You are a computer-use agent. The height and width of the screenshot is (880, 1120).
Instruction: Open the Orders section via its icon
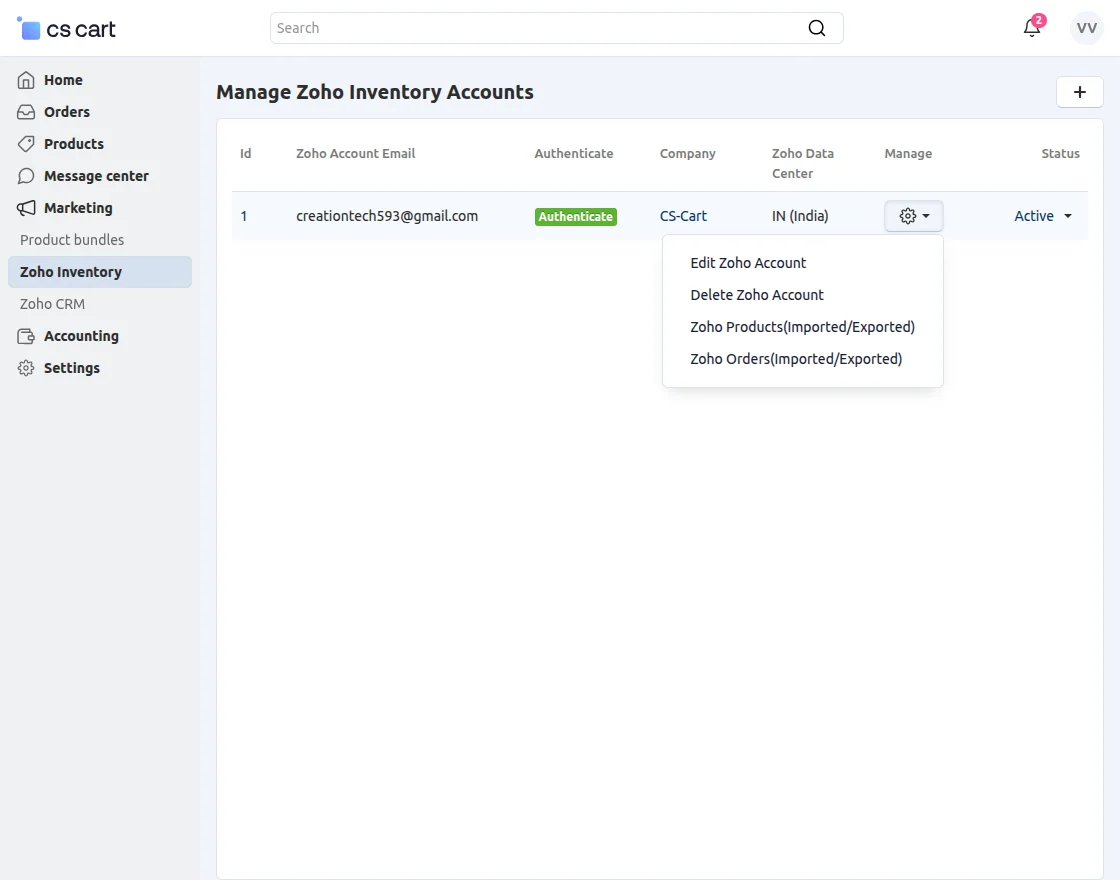click(25, 112)
